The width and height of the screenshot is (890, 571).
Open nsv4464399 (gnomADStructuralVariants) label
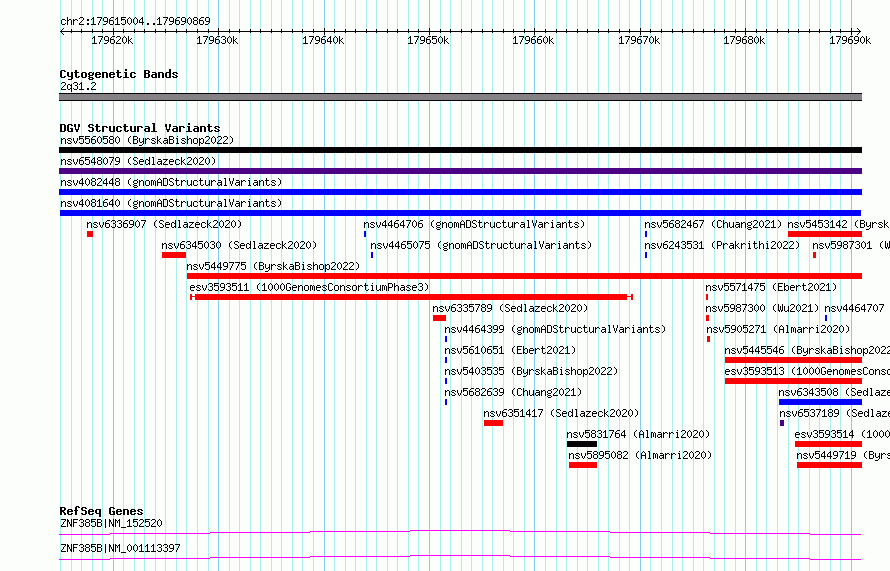click(555, 329)
